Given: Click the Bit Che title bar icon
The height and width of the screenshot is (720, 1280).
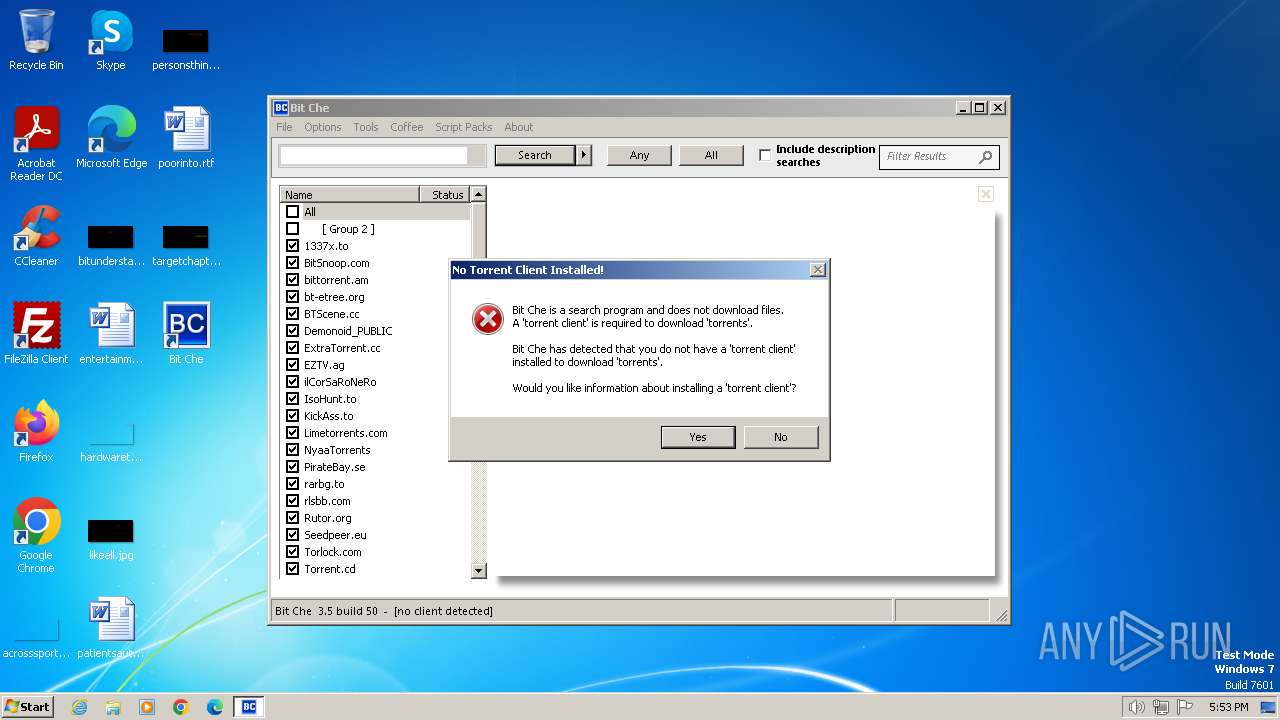Looking at the screenshot, I should pyautogui.click(x=281, y=108).
